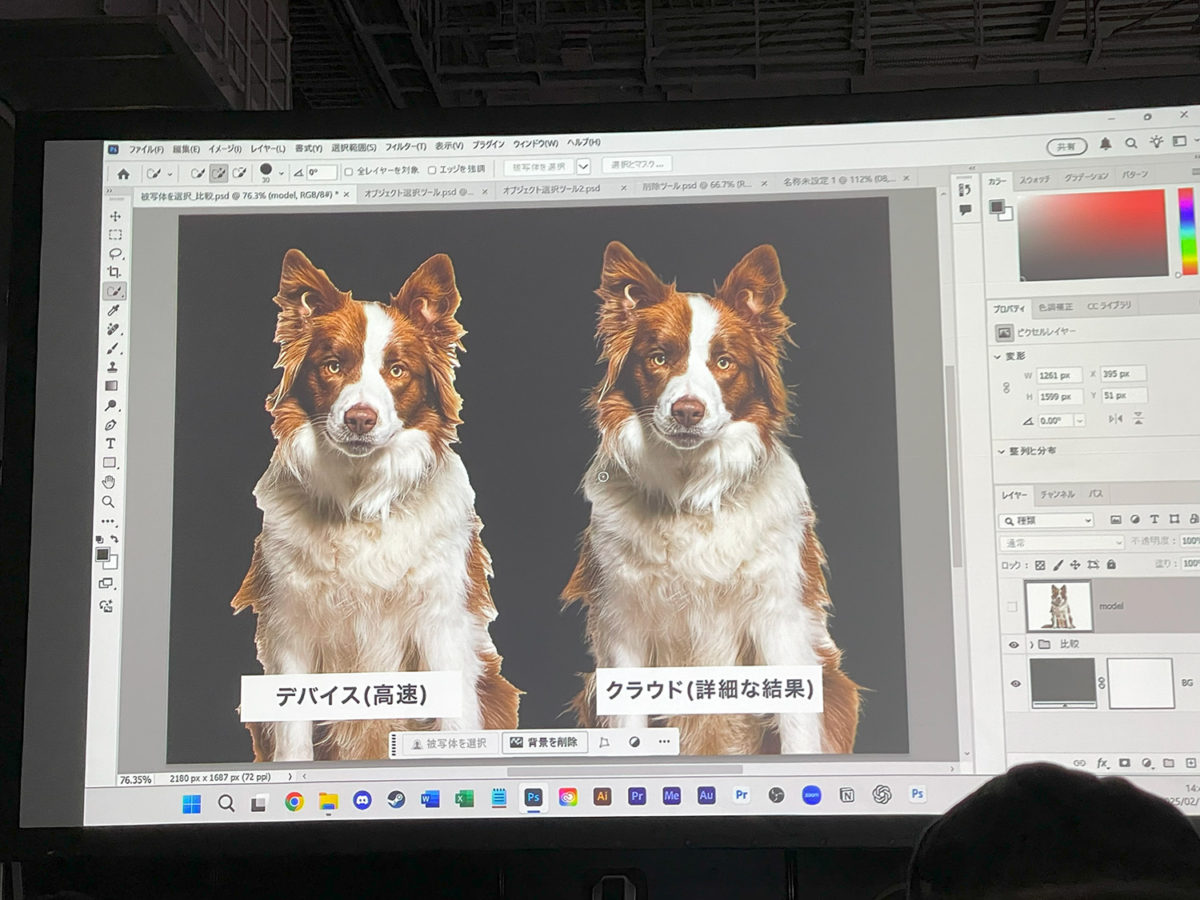The width and height of the screenshot is (1200, 900).
Task: Select the Clone Stamp tool
Action: 113,367
